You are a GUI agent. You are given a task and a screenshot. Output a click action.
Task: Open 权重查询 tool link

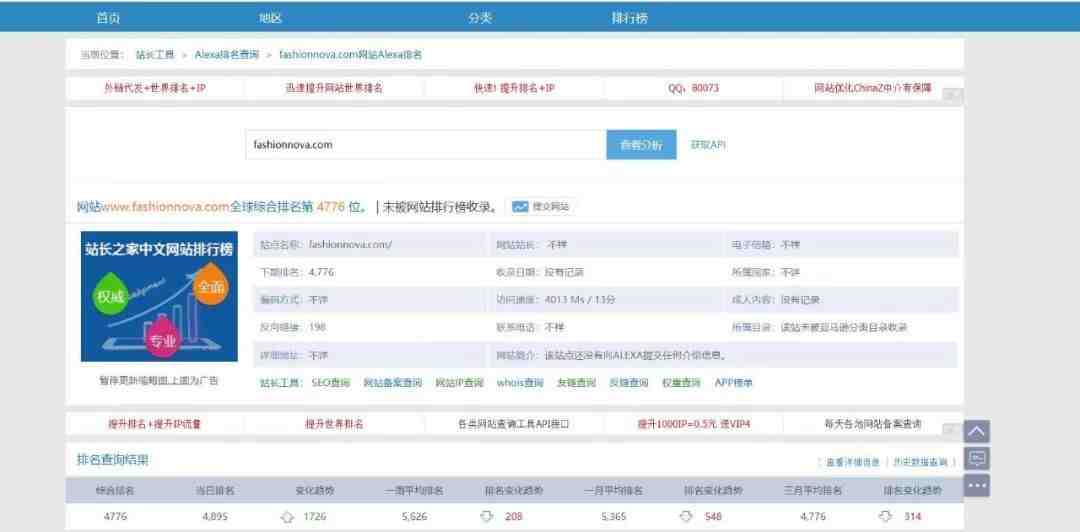[681, 382]
